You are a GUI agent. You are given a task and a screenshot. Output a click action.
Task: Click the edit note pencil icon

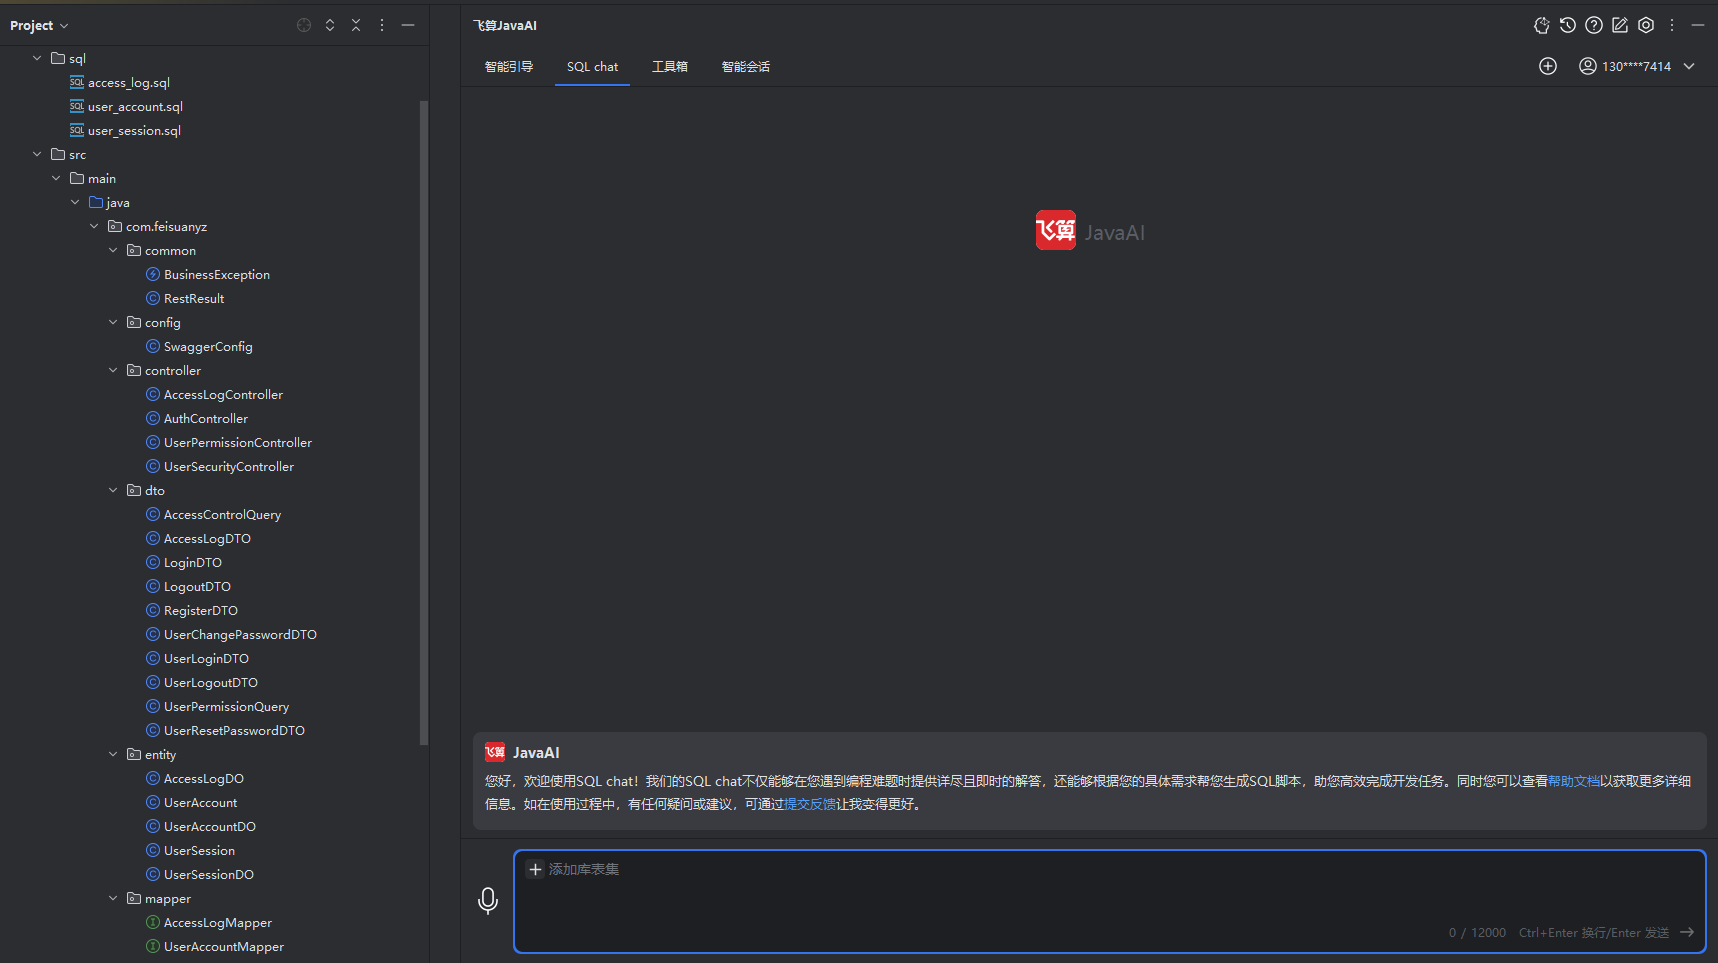click(x=1620, y=25)
